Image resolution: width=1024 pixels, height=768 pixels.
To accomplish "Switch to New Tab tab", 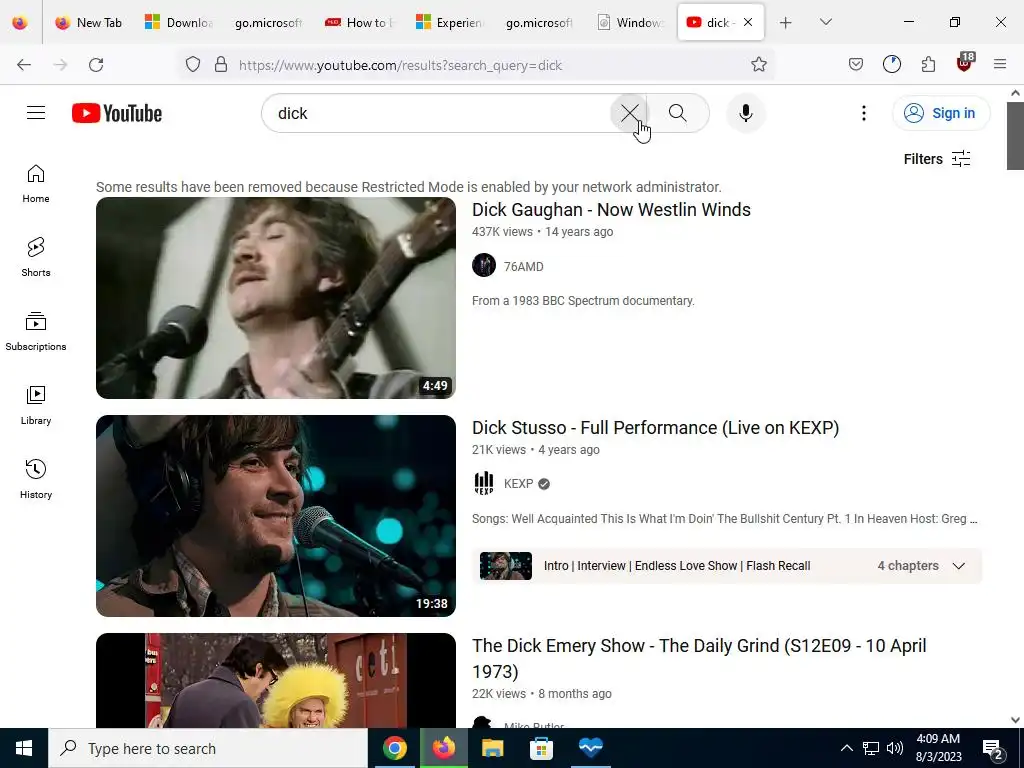I will tap(88, 22).
